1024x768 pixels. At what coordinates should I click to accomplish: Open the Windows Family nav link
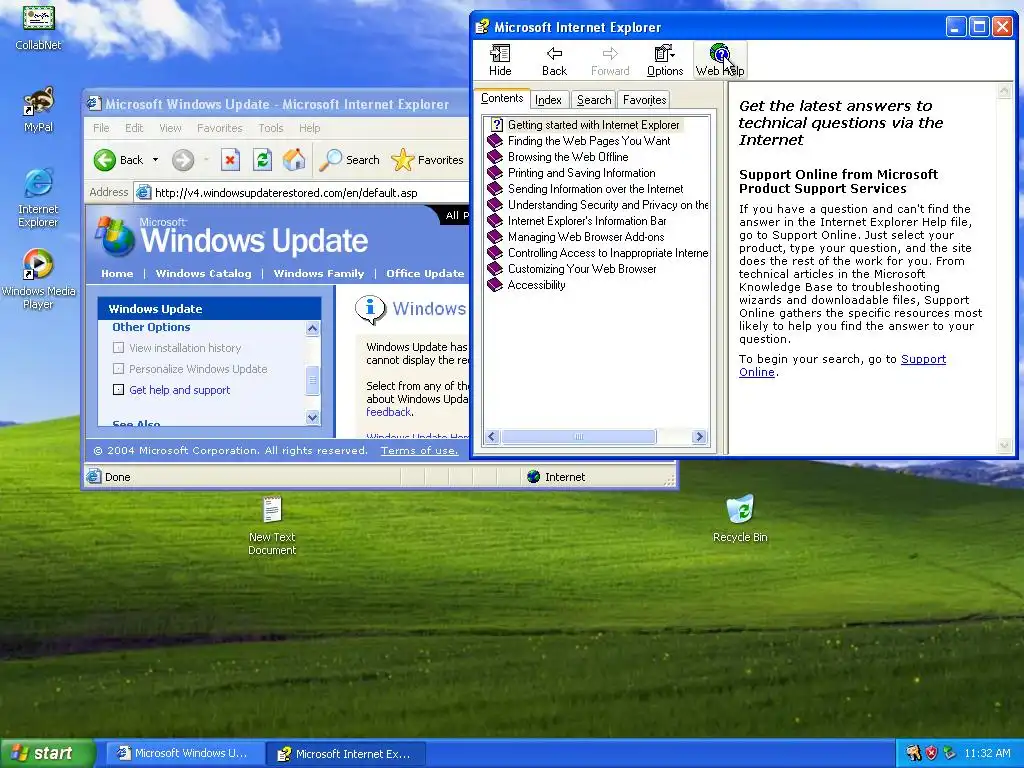click(x=319, y=274)
